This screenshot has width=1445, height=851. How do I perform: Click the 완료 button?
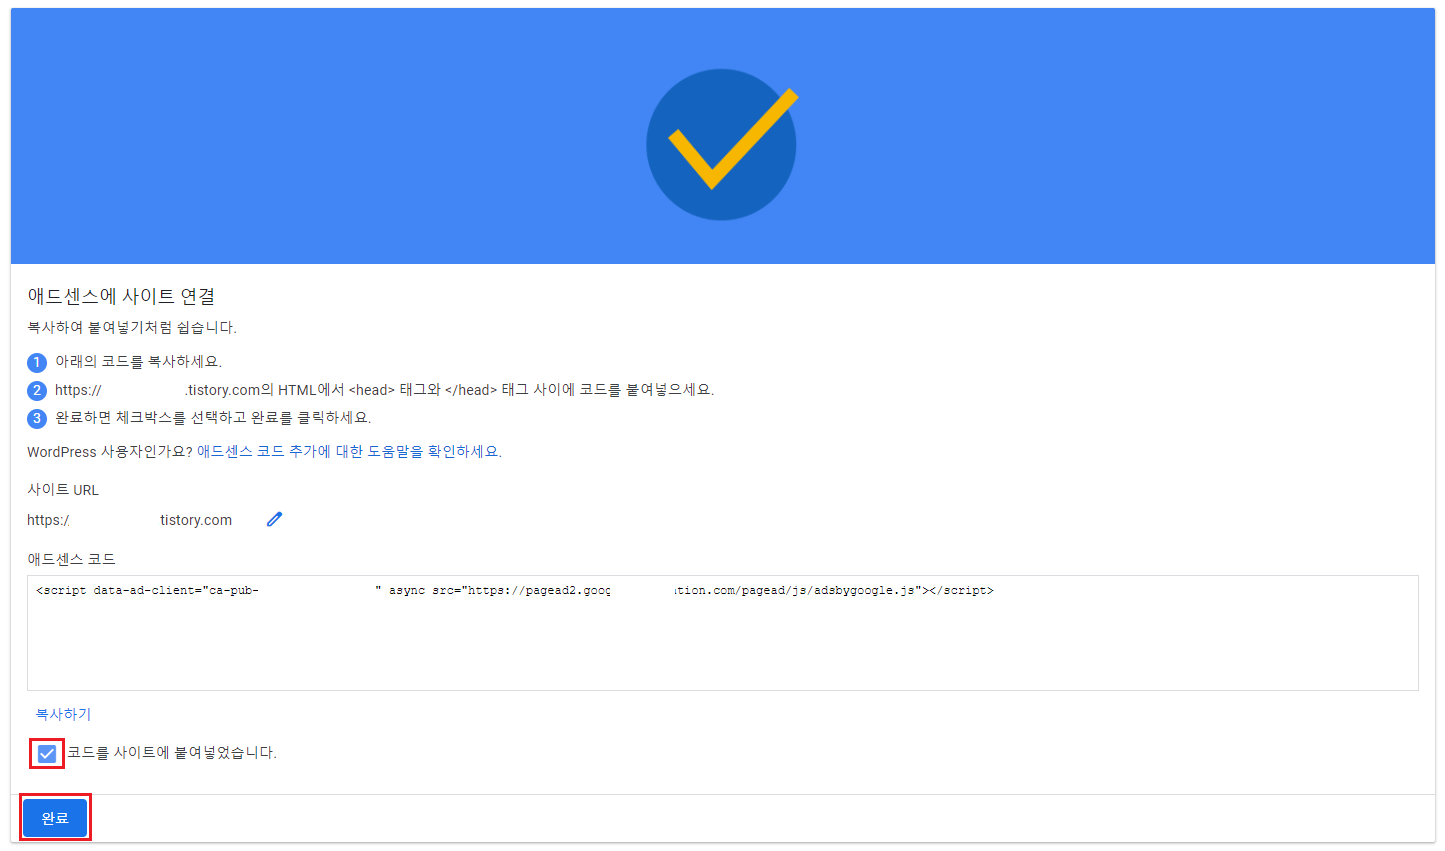pos(55,818)
